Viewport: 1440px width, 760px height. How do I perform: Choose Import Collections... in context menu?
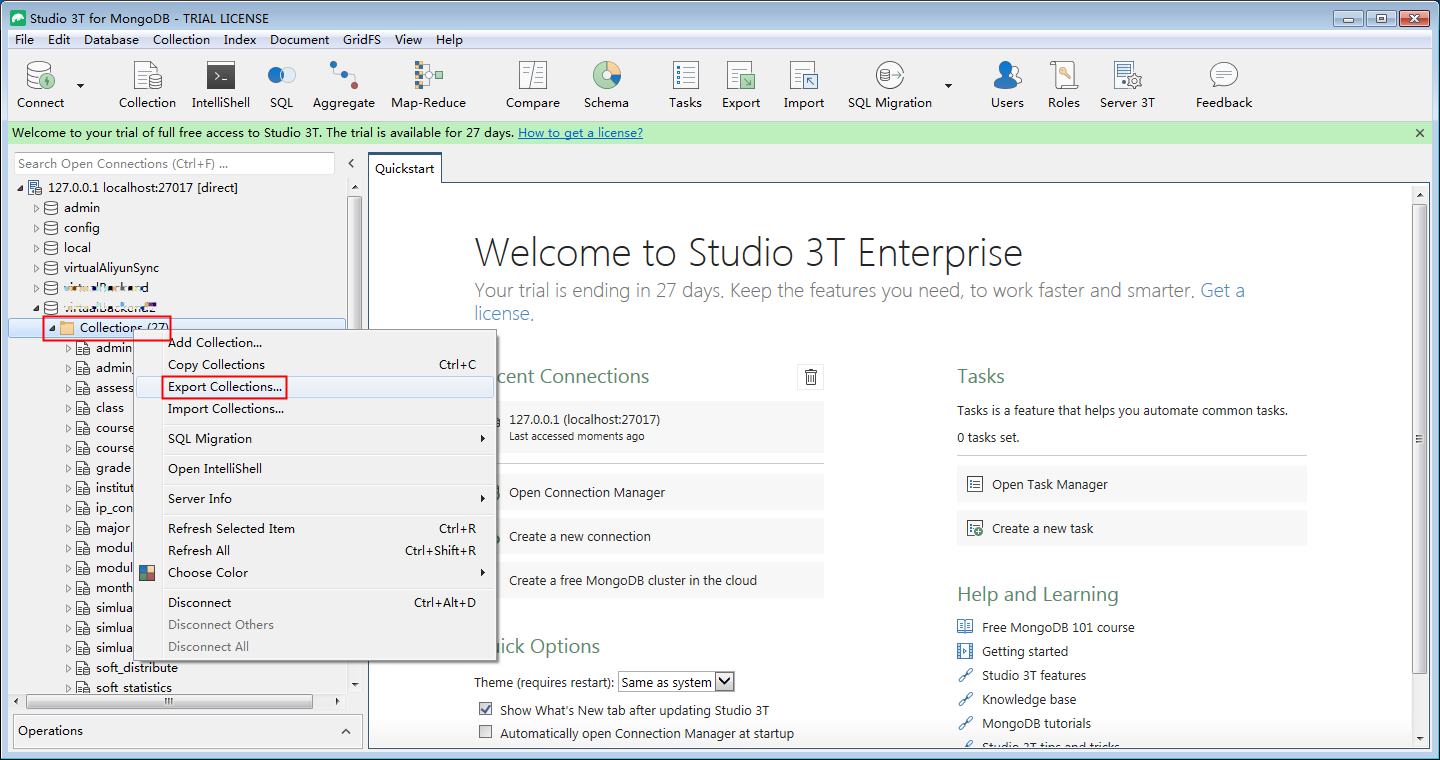click(x=315, y=409)
